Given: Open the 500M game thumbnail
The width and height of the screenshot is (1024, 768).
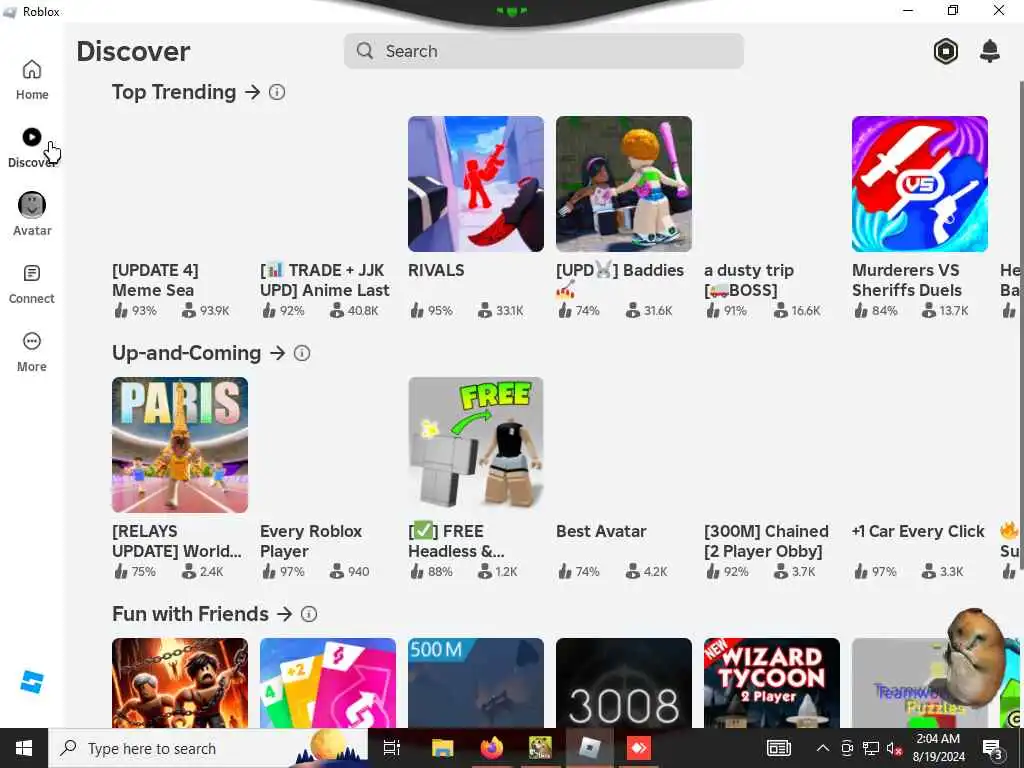Looking at the screenshot, I should click(x=475, y=682).
